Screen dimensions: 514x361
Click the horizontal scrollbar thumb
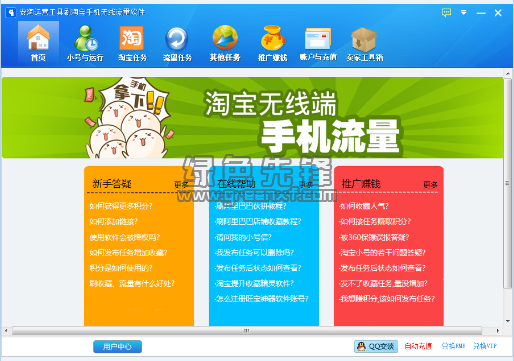click(x=247, y=331)
